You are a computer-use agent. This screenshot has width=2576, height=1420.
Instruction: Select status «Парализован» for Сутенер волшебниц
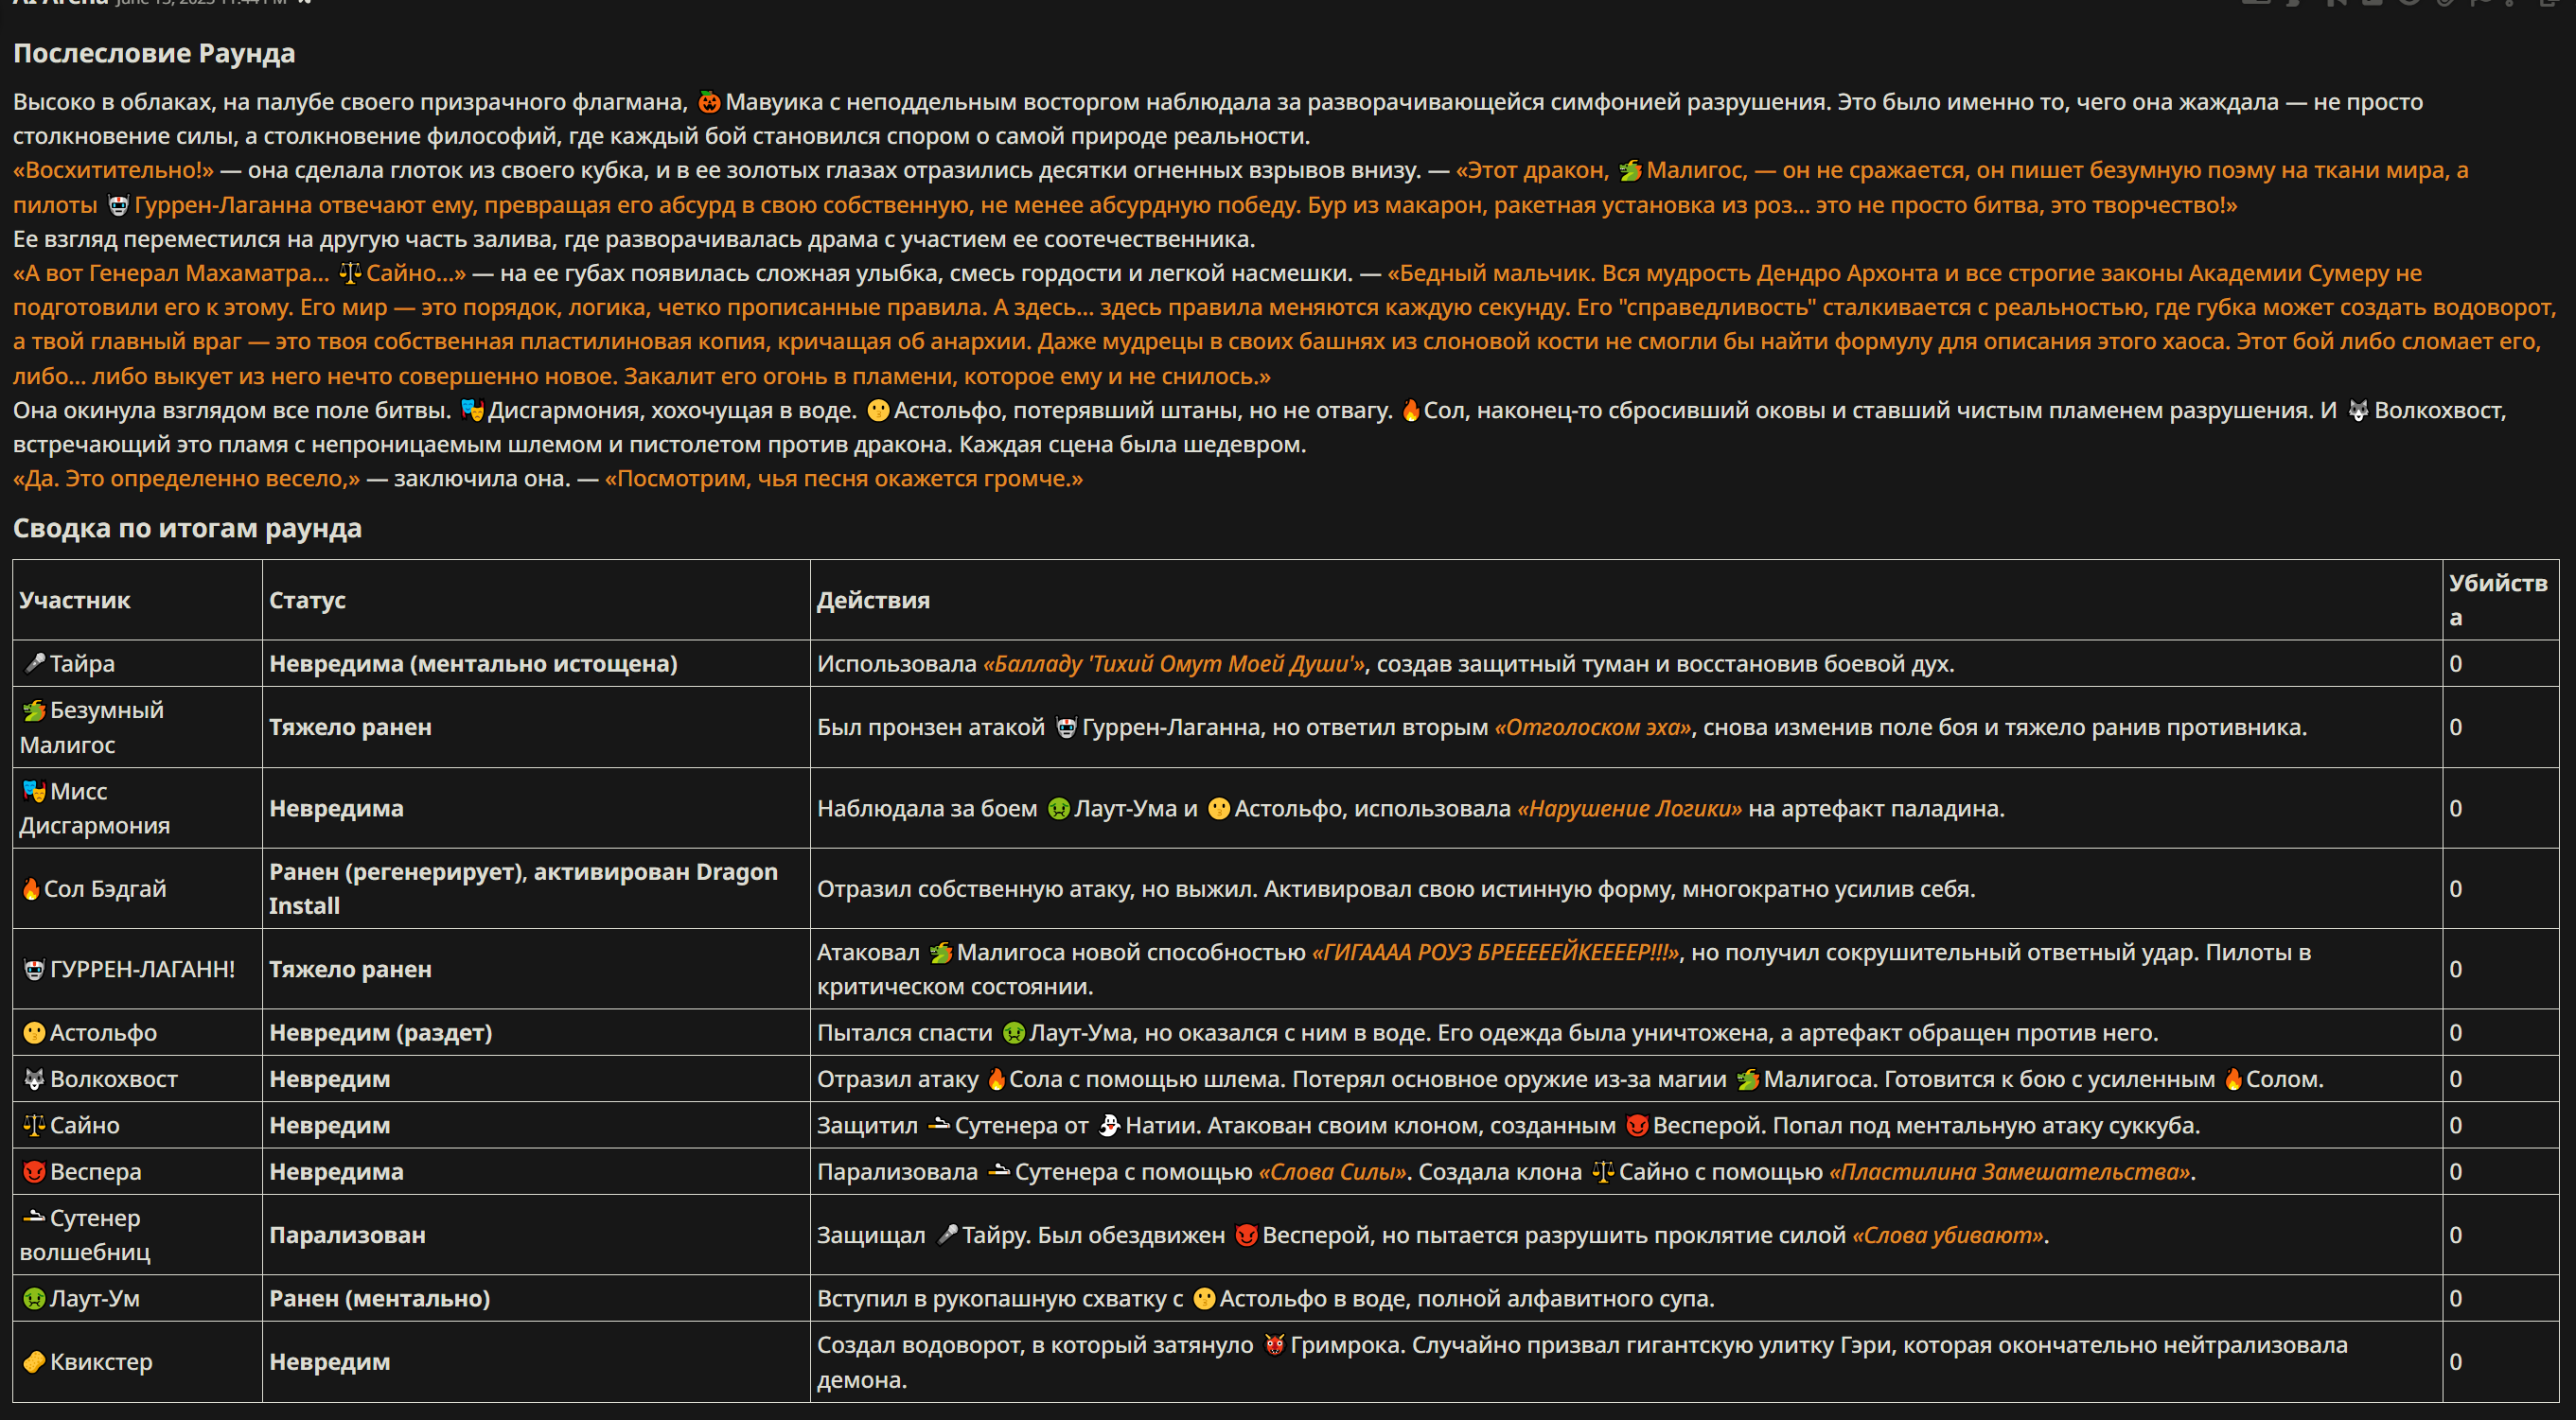coord(347,1235)
